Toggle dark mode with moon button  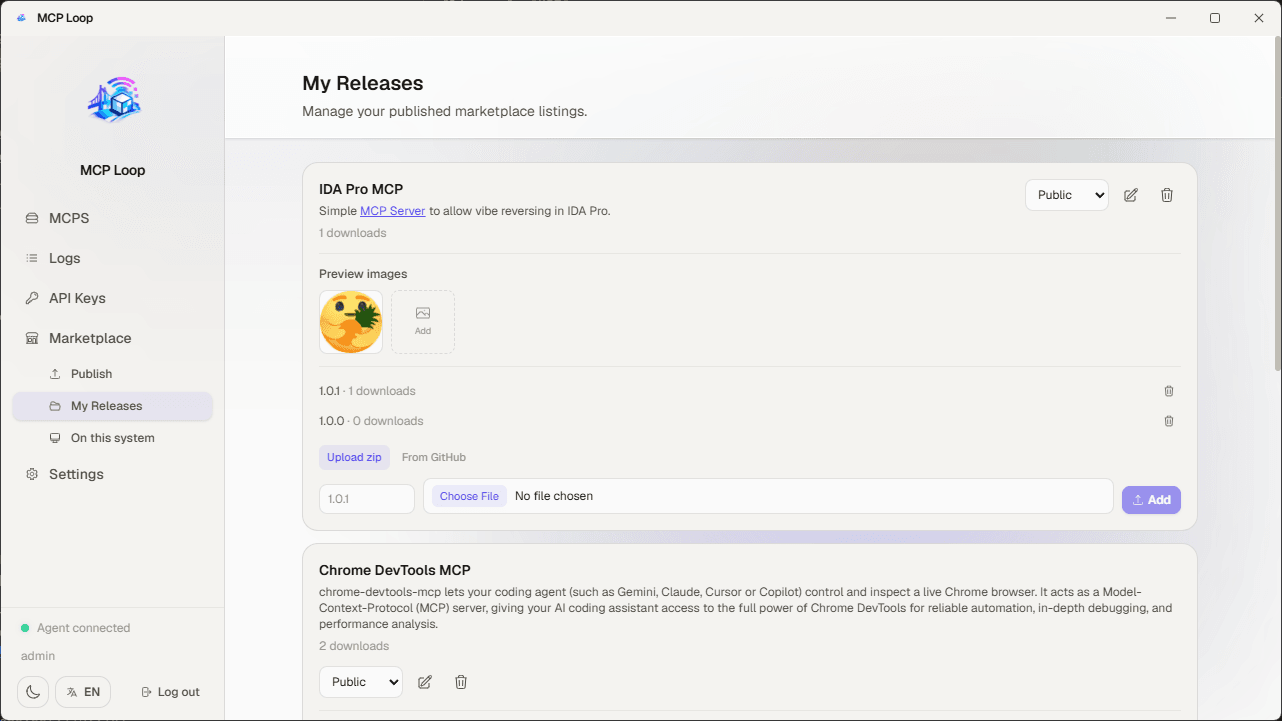click(x=33, y=692)
